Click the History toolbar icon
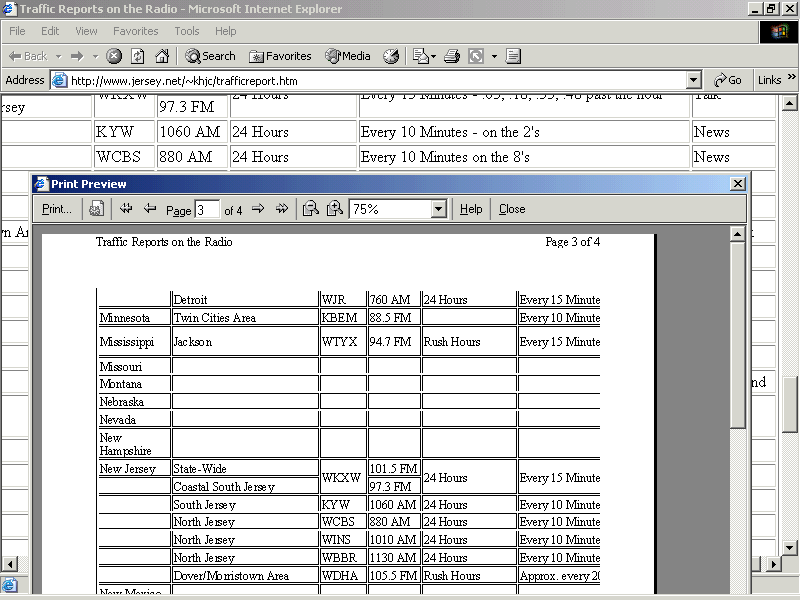This screenshot has height=600, width=800. coord(391,56)
